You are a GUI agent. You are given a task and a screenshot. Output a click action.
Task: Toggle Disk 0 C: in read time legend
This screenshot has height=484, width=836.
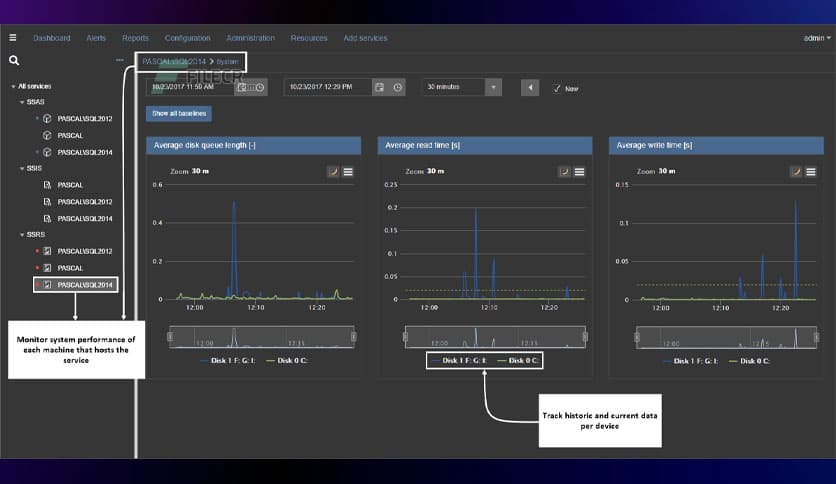coord(518,361)
